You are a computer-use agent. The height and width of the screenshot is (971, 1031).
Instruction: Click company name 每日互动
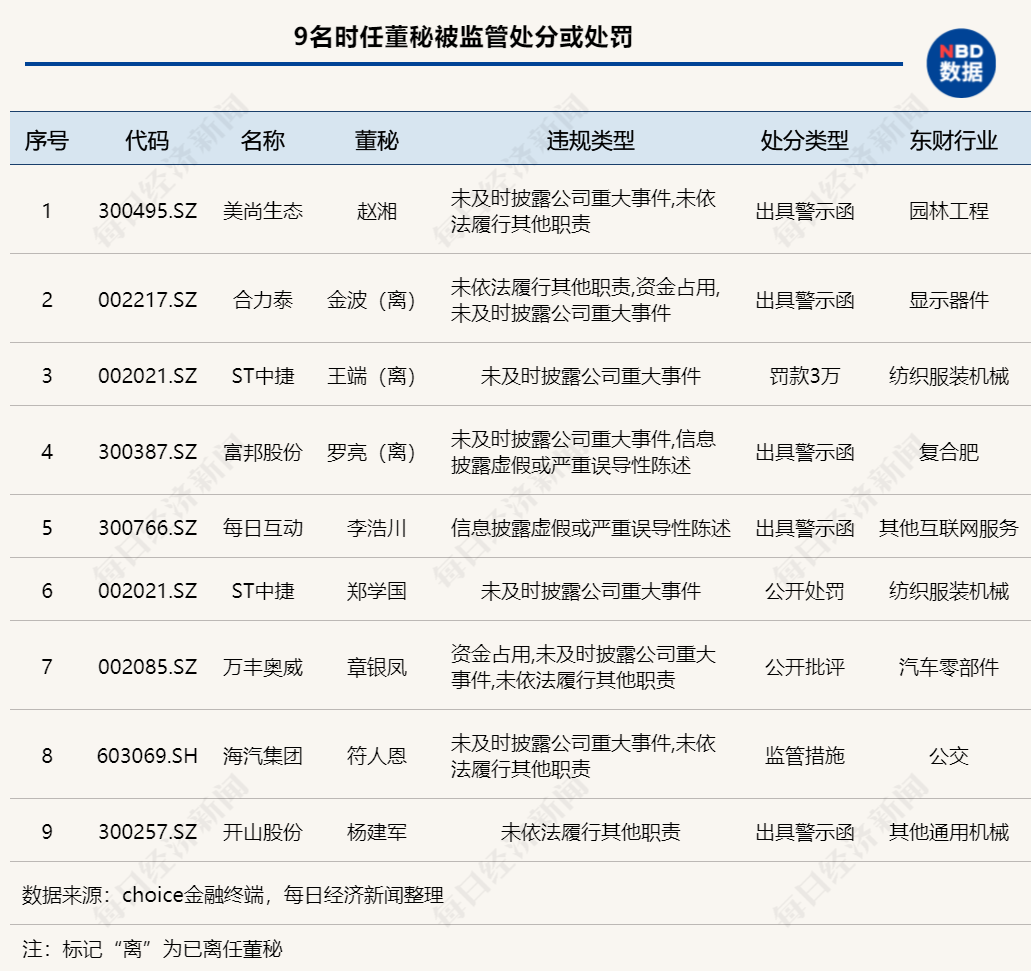click(x=262, y=528)
